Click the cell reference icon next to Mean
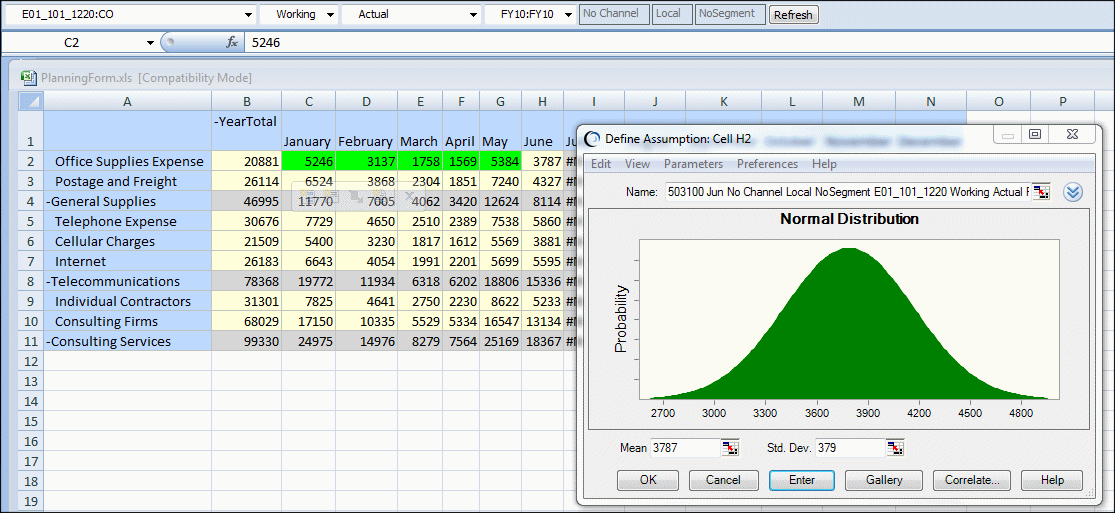 coord(730,448)
